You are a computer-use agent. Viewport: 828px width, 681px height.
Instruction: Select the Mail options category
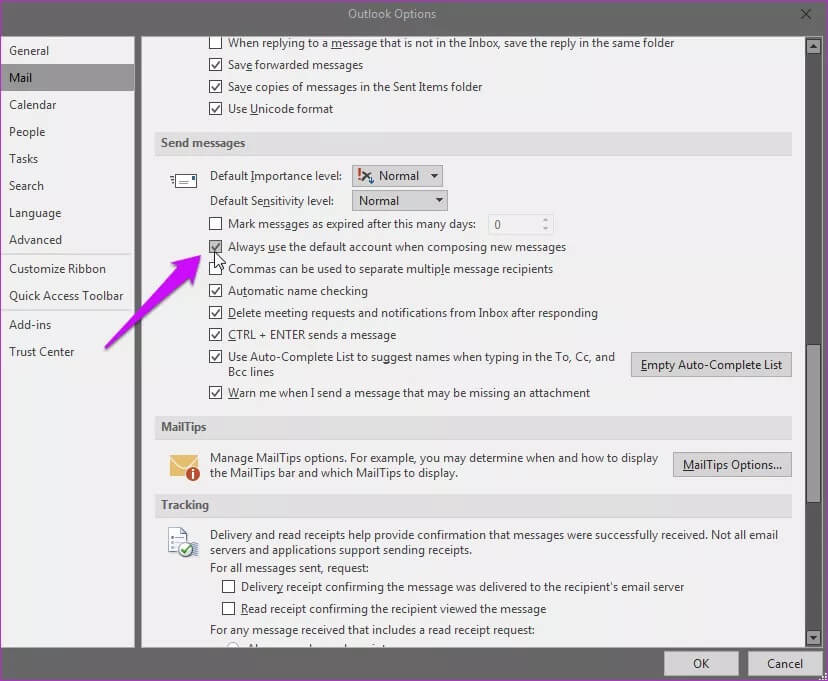click(68, 78)
